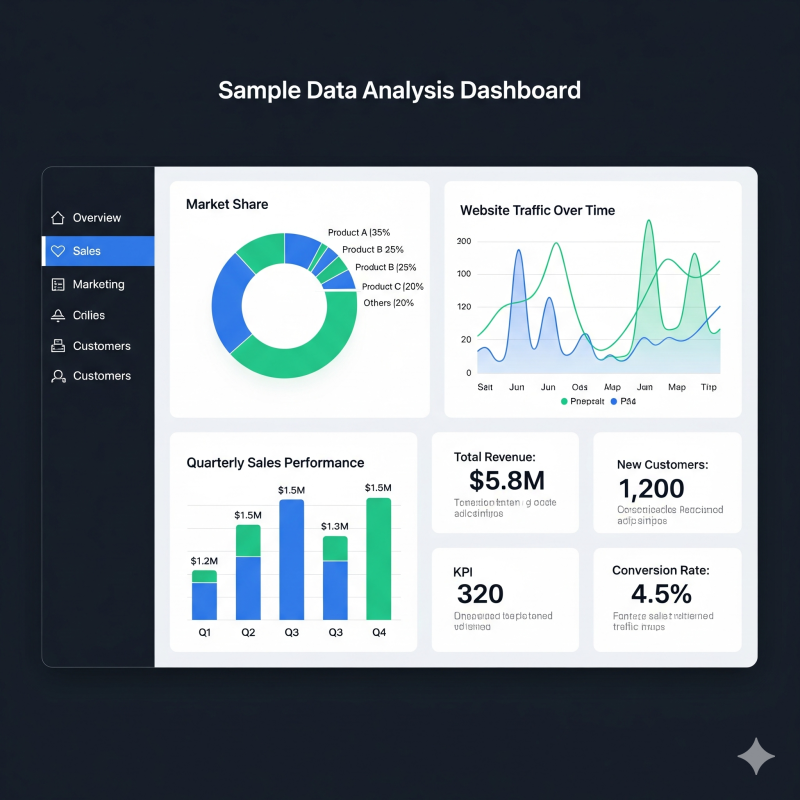Click the all-green Q4 sales bar
The width and height of the screenshot is (800, 800).
pyautogui.click(x=379, y=560)
